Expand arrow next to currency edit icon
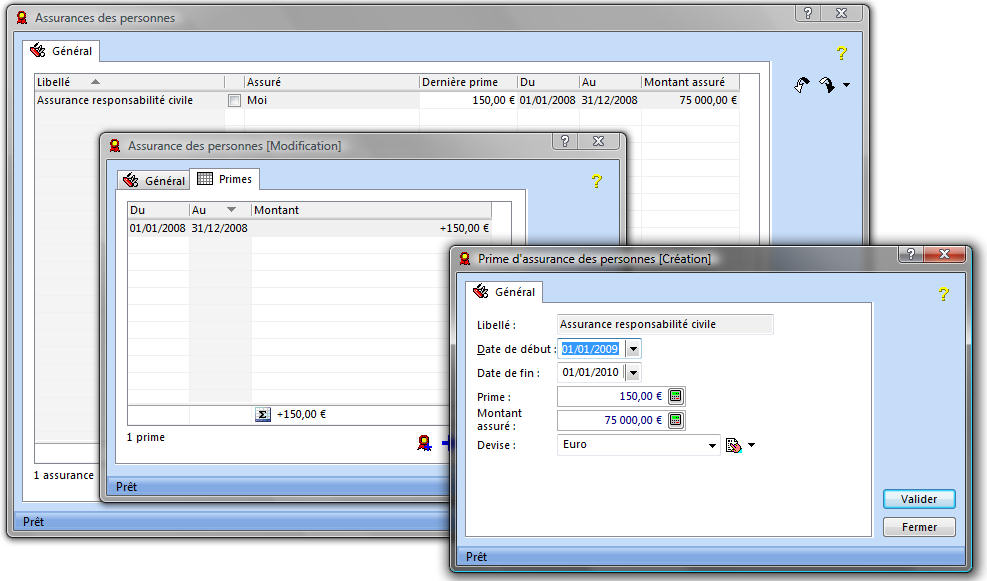Image resolution: width=987 pixels, height=581 pixels. click(751, 445)
